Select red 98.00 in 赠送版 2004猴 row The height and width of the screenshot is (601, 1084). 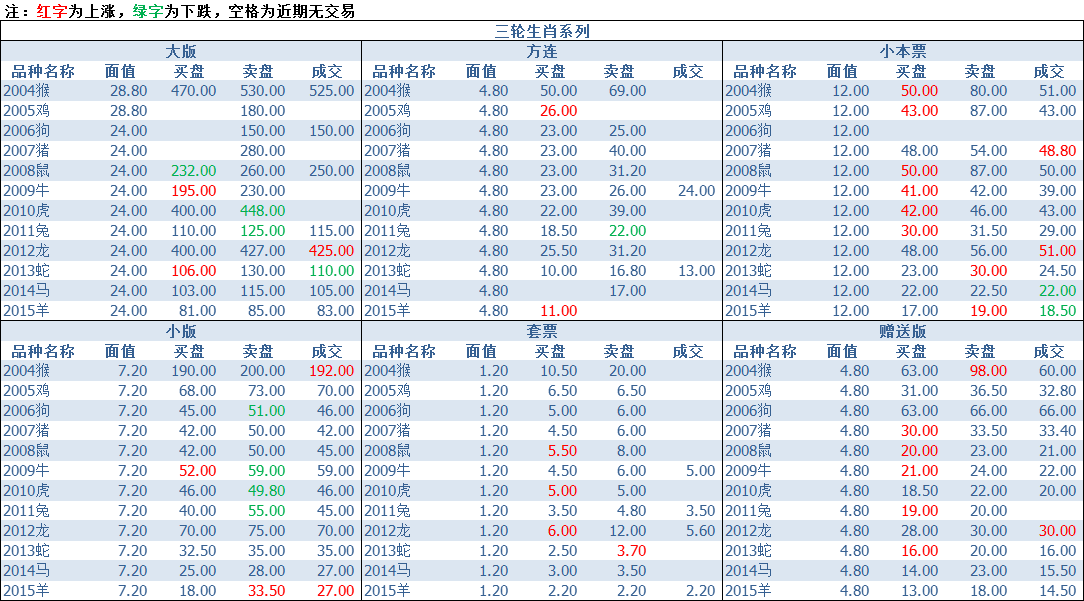tap(989, 371)
